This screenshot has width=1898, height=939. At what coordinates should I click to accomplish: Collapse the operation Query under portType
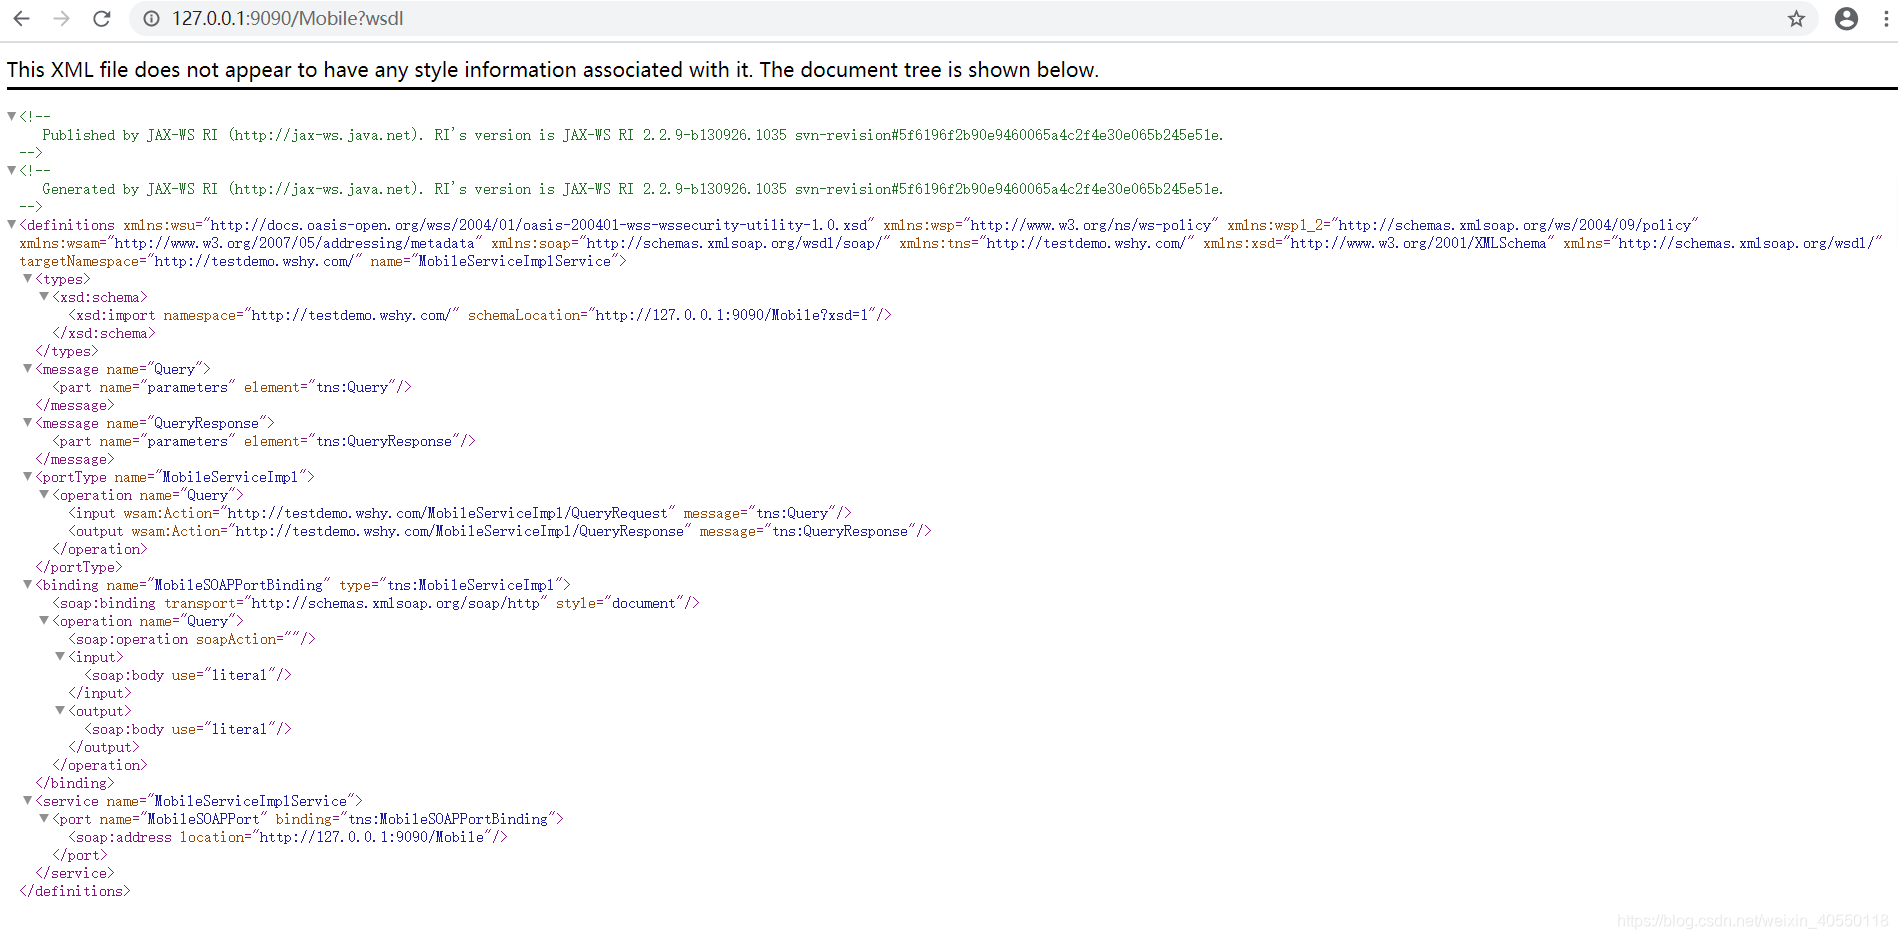pos(44,494)
